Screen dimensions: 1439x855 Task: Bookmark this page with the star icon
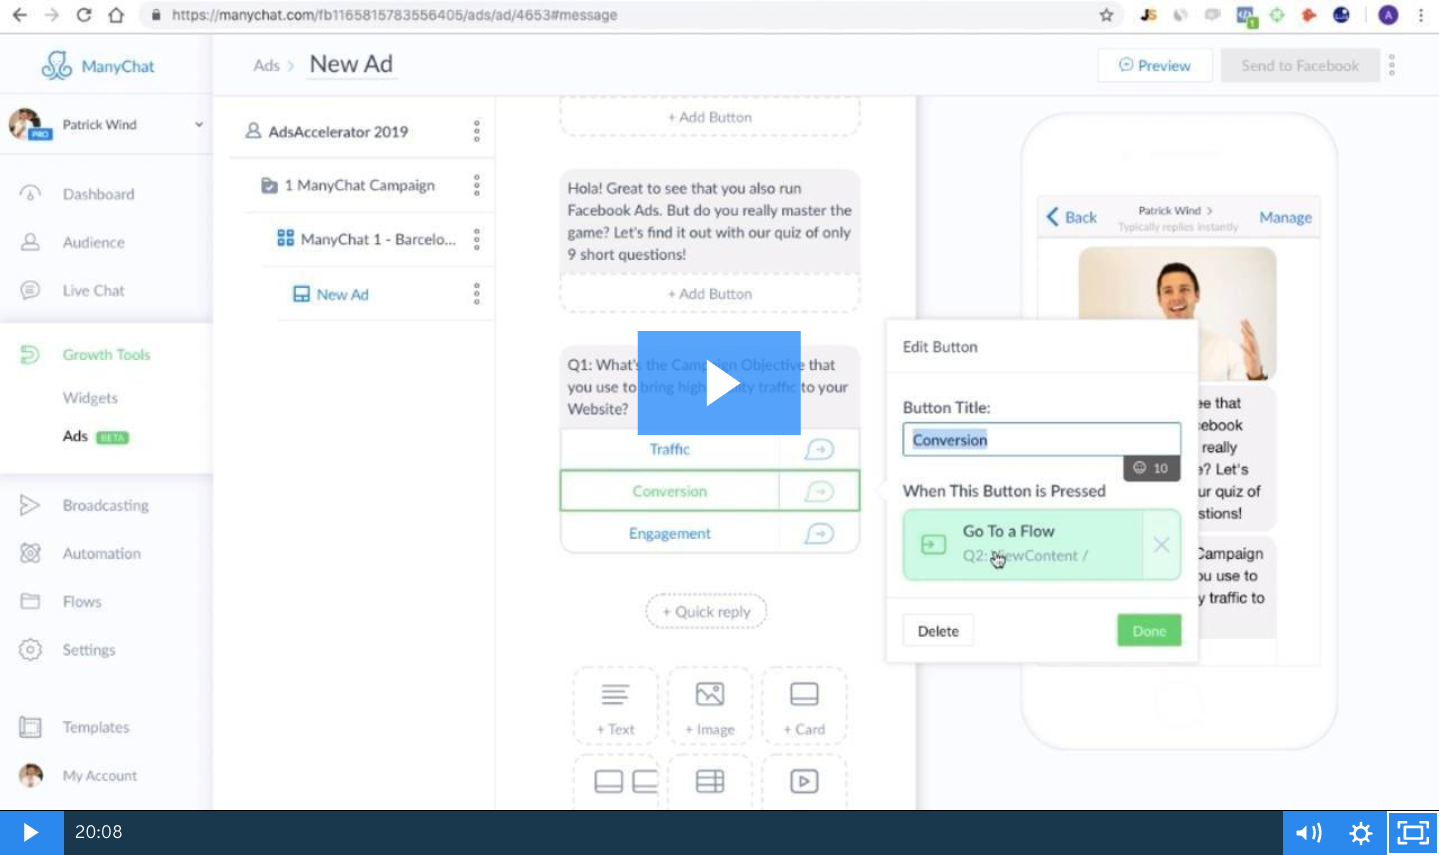tap(1106, 15)
